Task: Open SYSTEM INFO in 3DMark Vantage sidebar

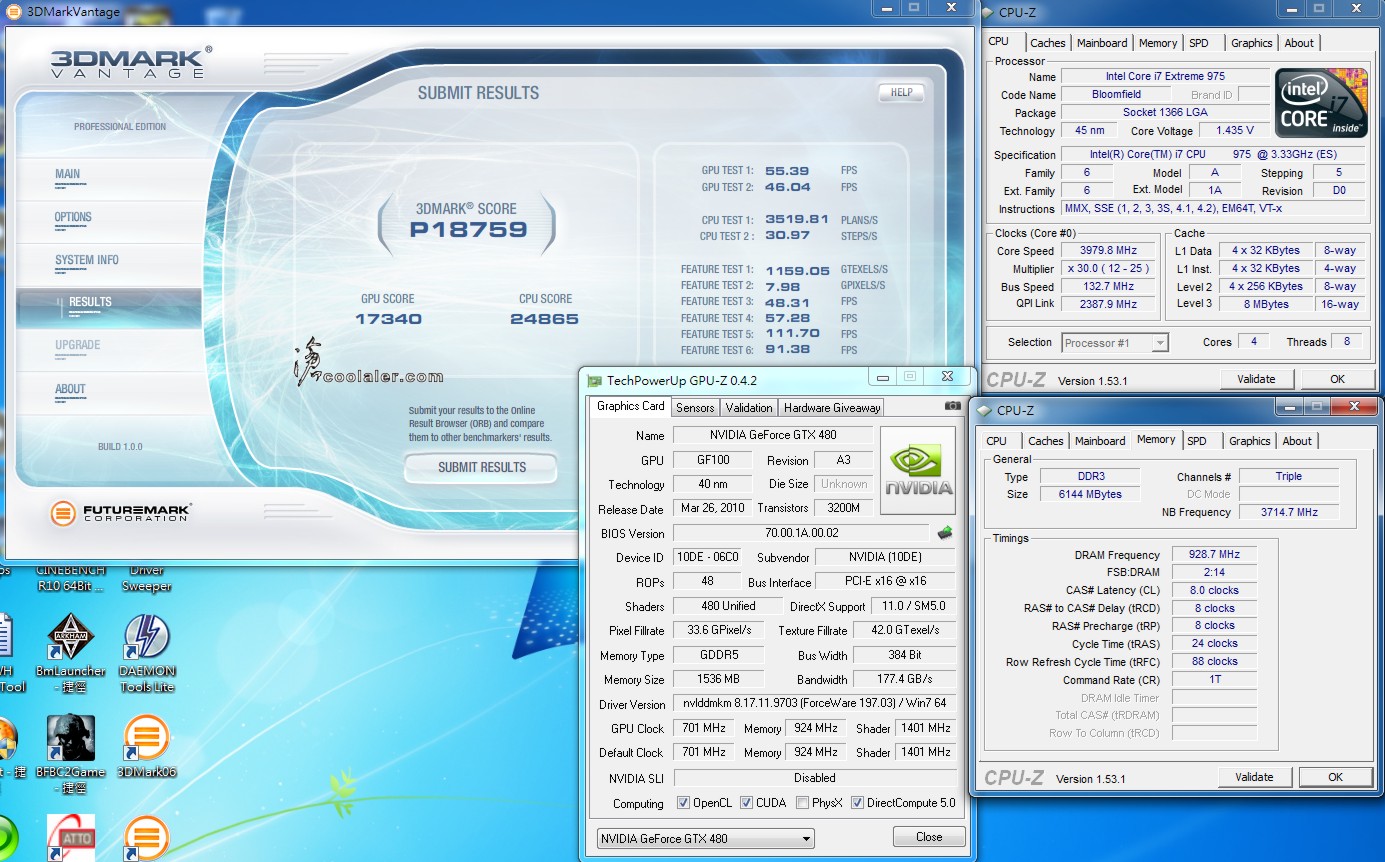Action: click(108, 264)
